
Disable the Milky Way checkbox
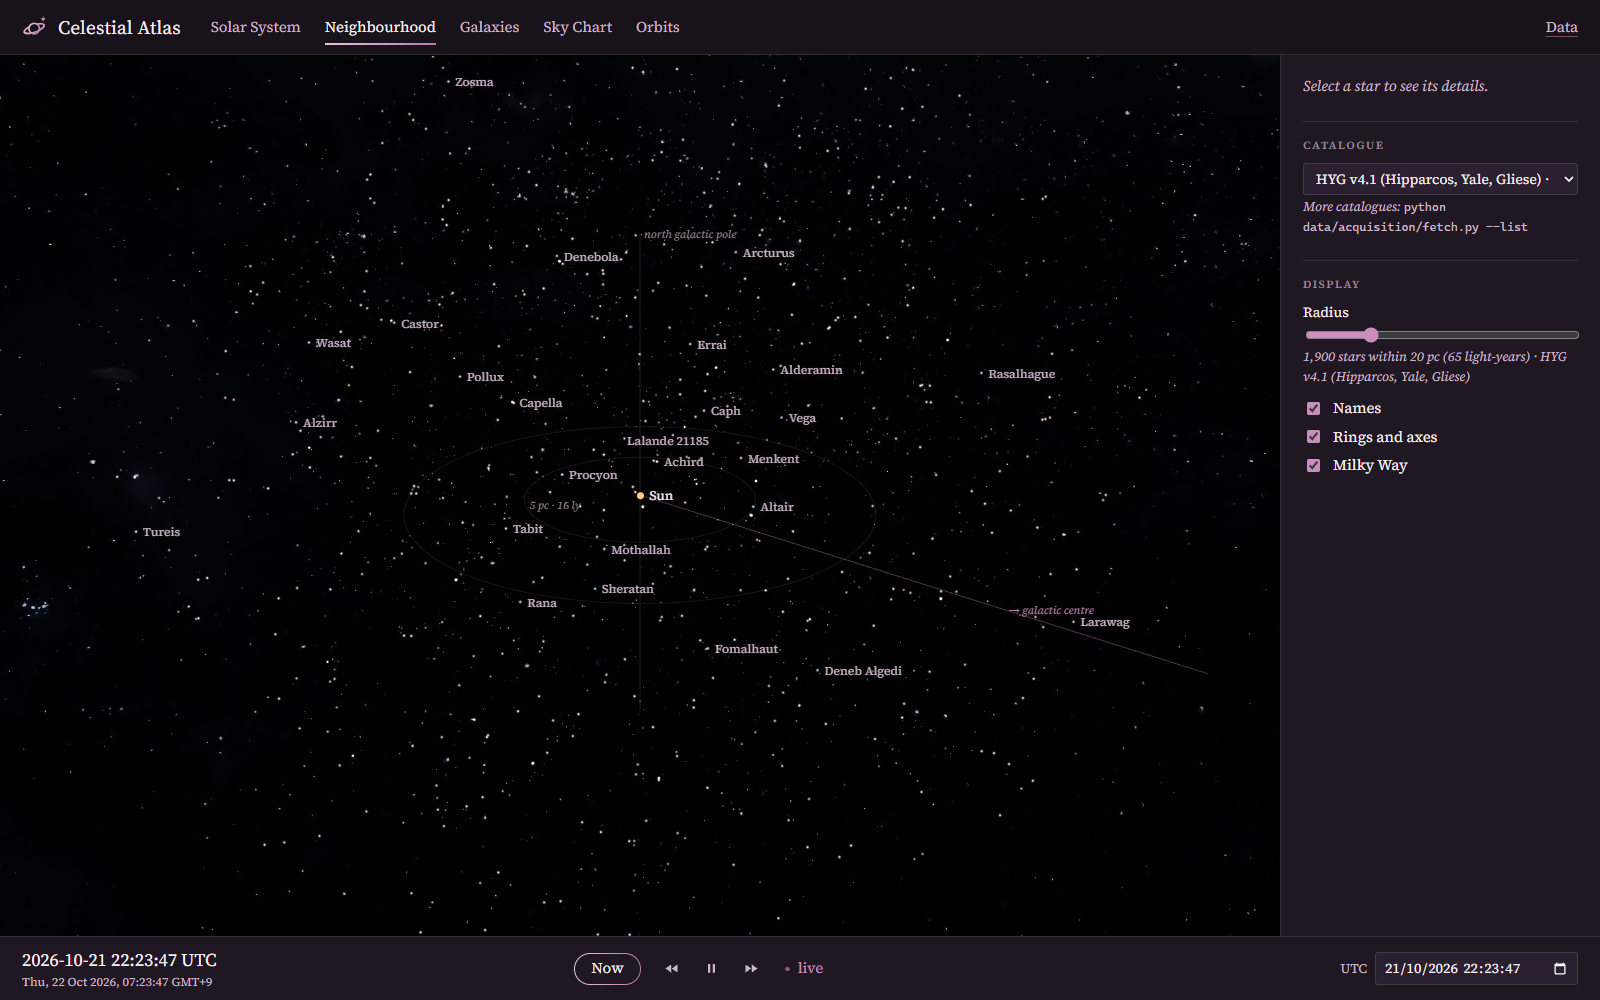[1313, 465]
